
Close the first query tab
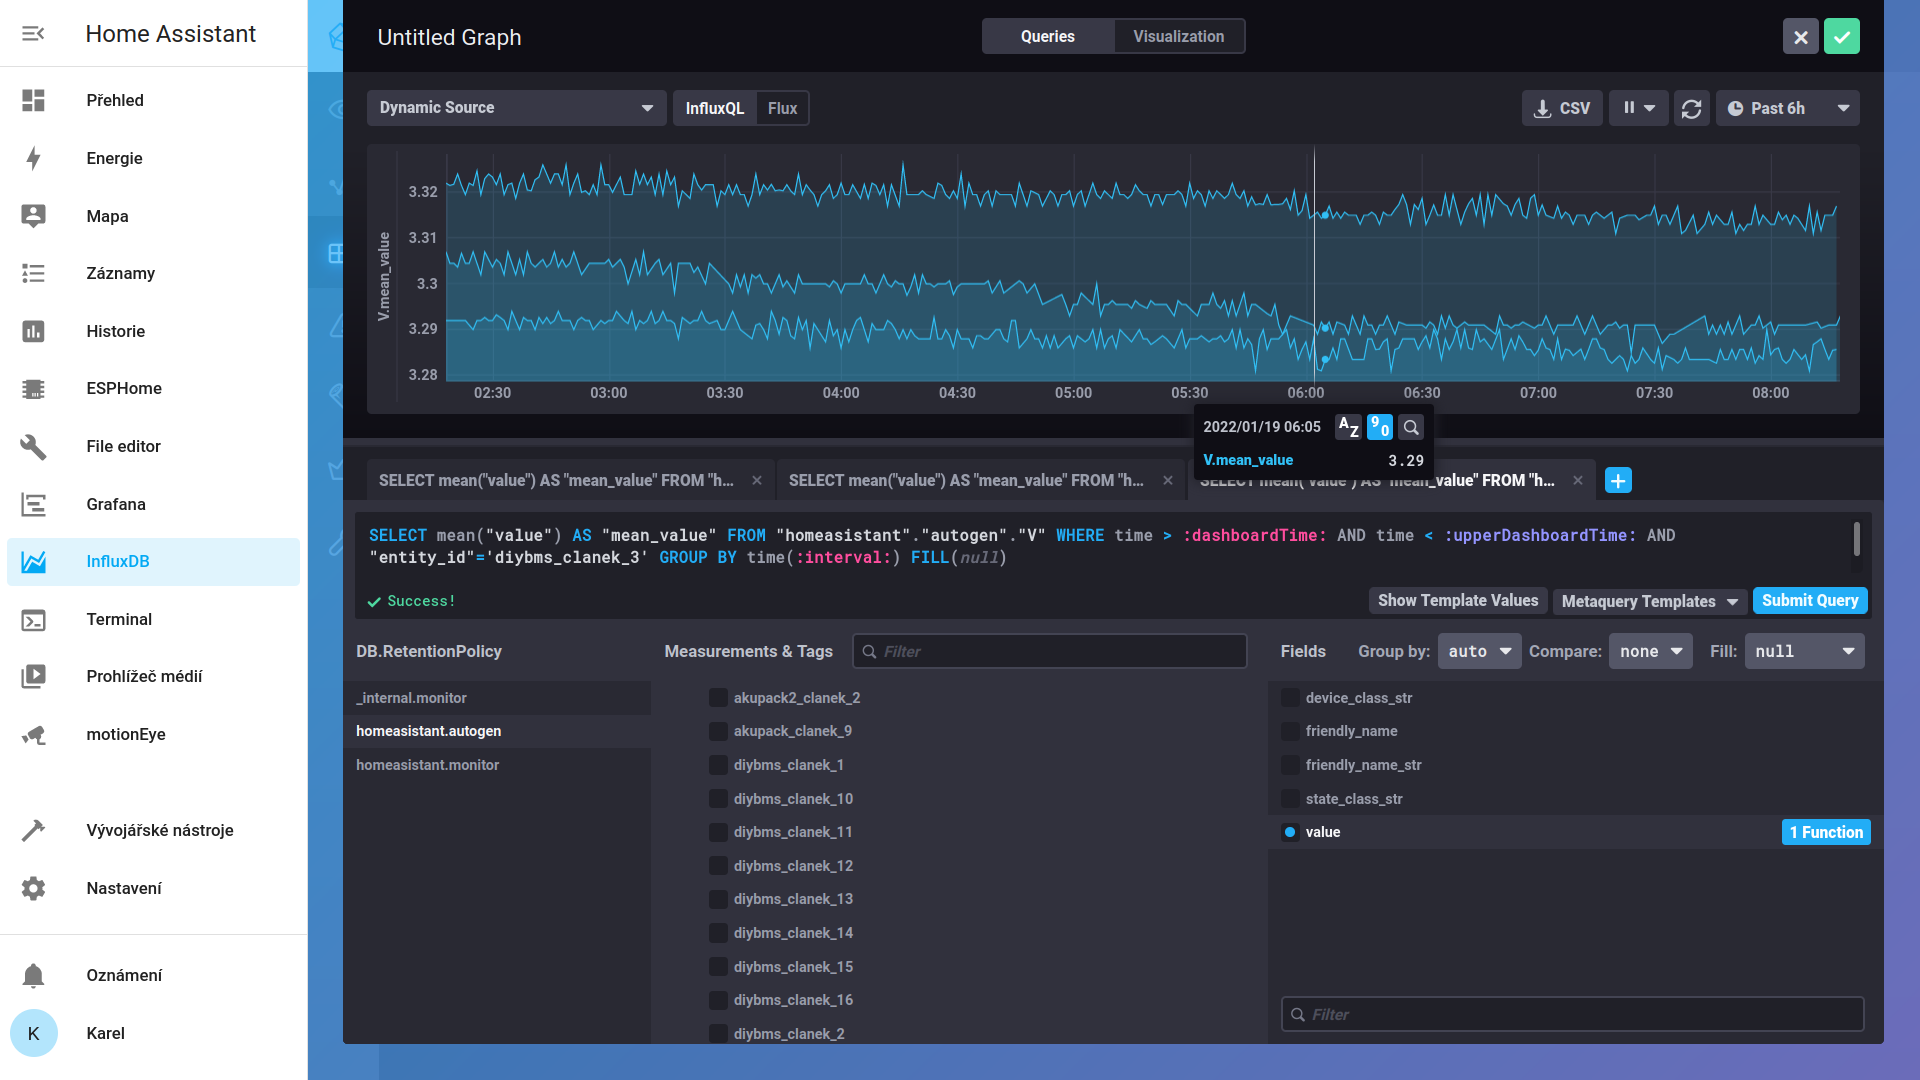pos(757,481)
